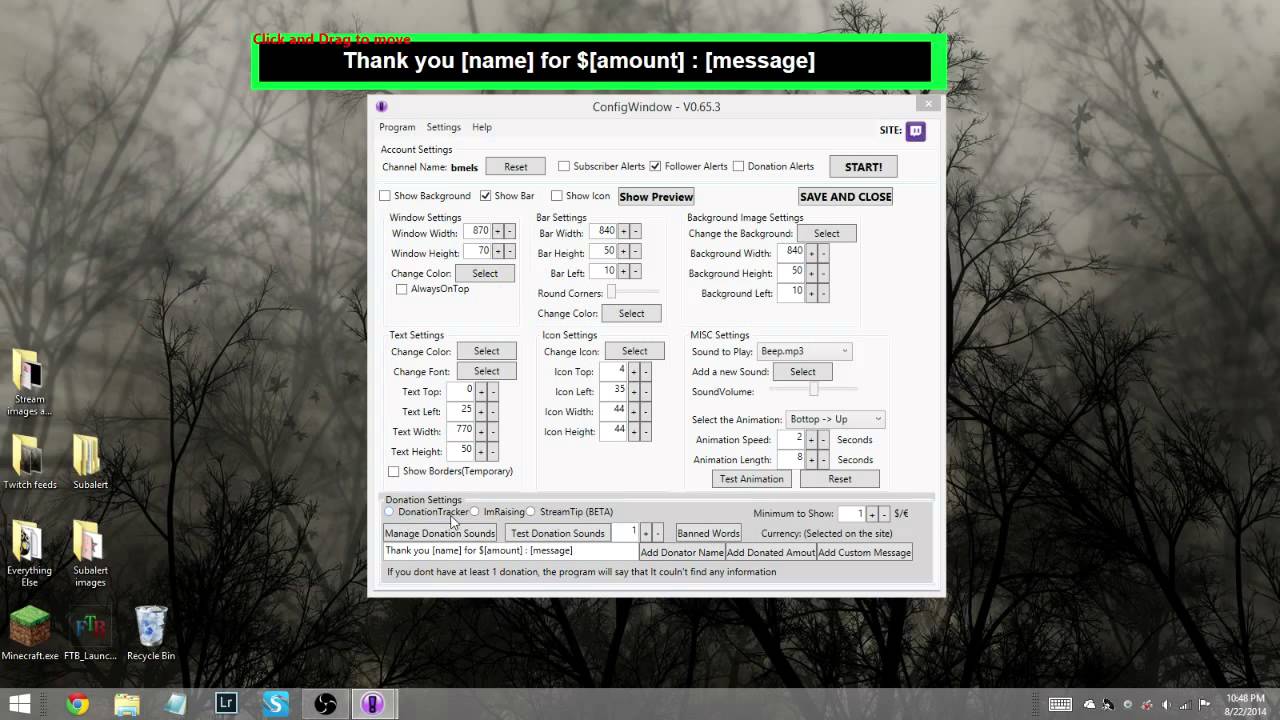Open the OneDrive cloud tray icon

(1090, 705)
